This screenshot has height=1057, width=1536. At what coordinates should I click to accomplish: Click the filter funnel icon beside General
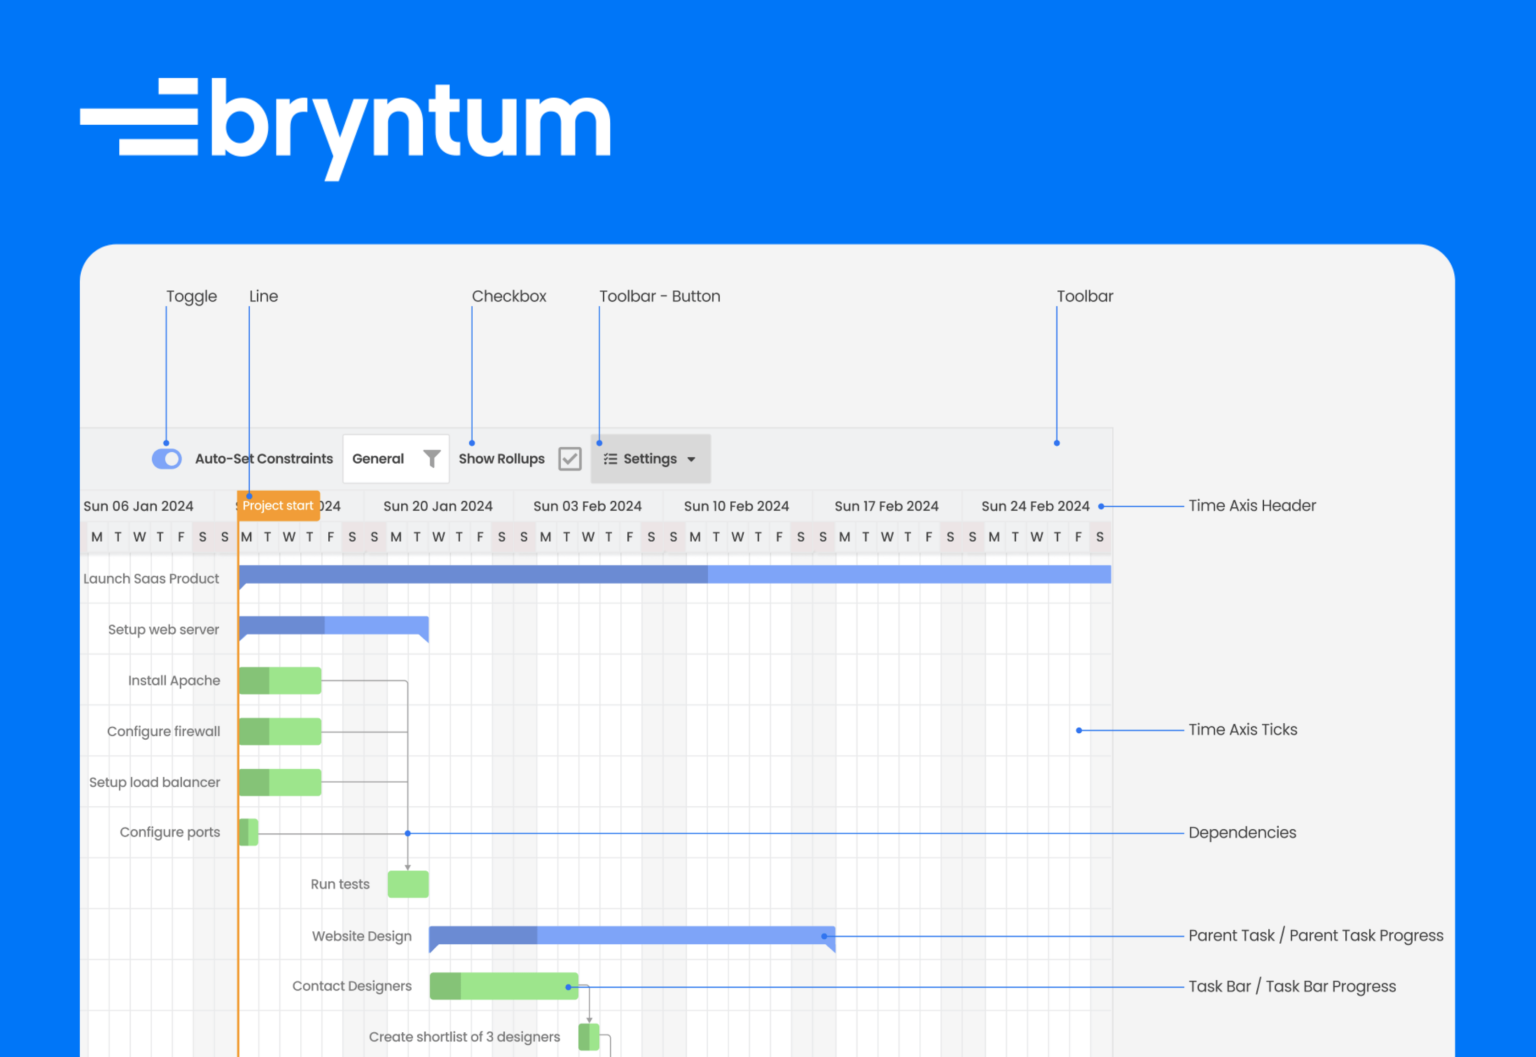(x=431, y=458)
